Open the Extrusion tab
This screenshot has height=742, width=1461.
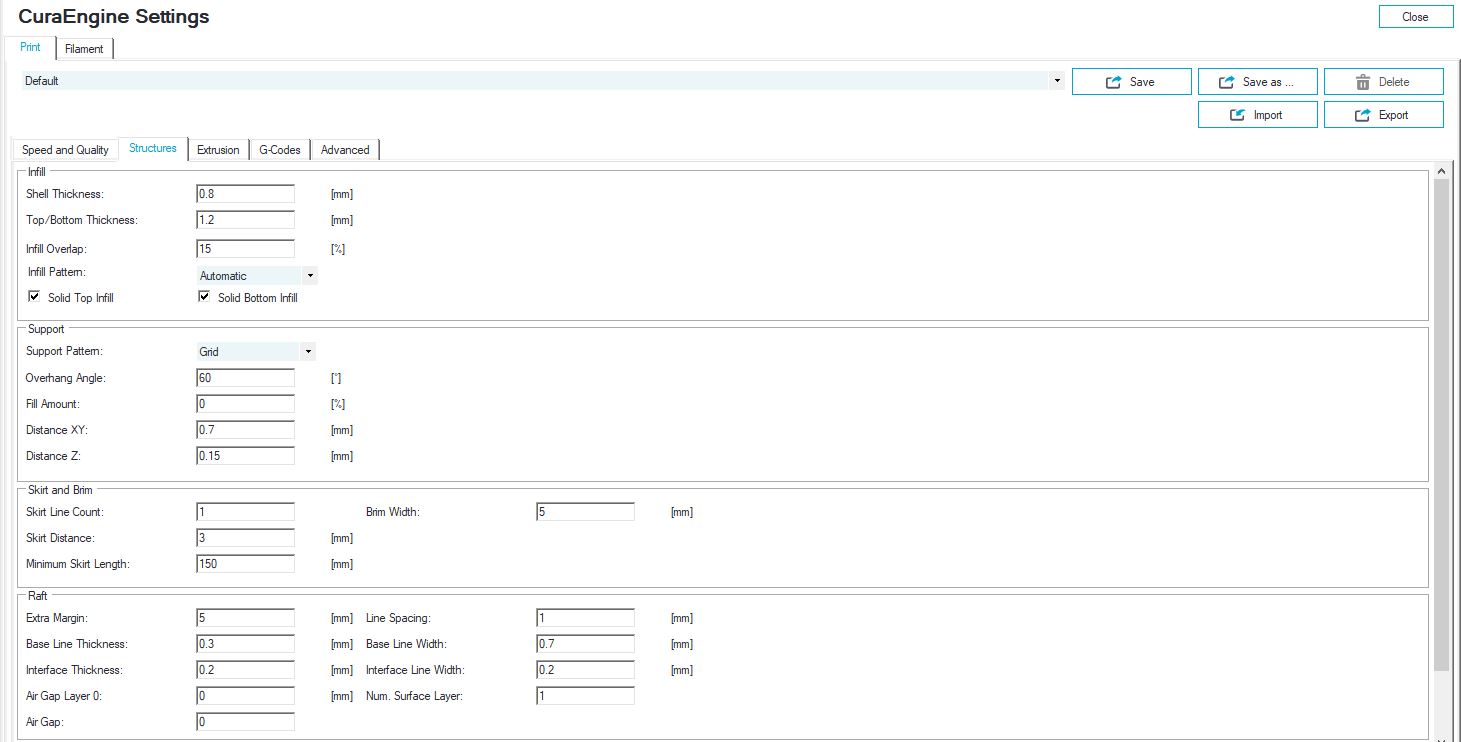point(218,150)
